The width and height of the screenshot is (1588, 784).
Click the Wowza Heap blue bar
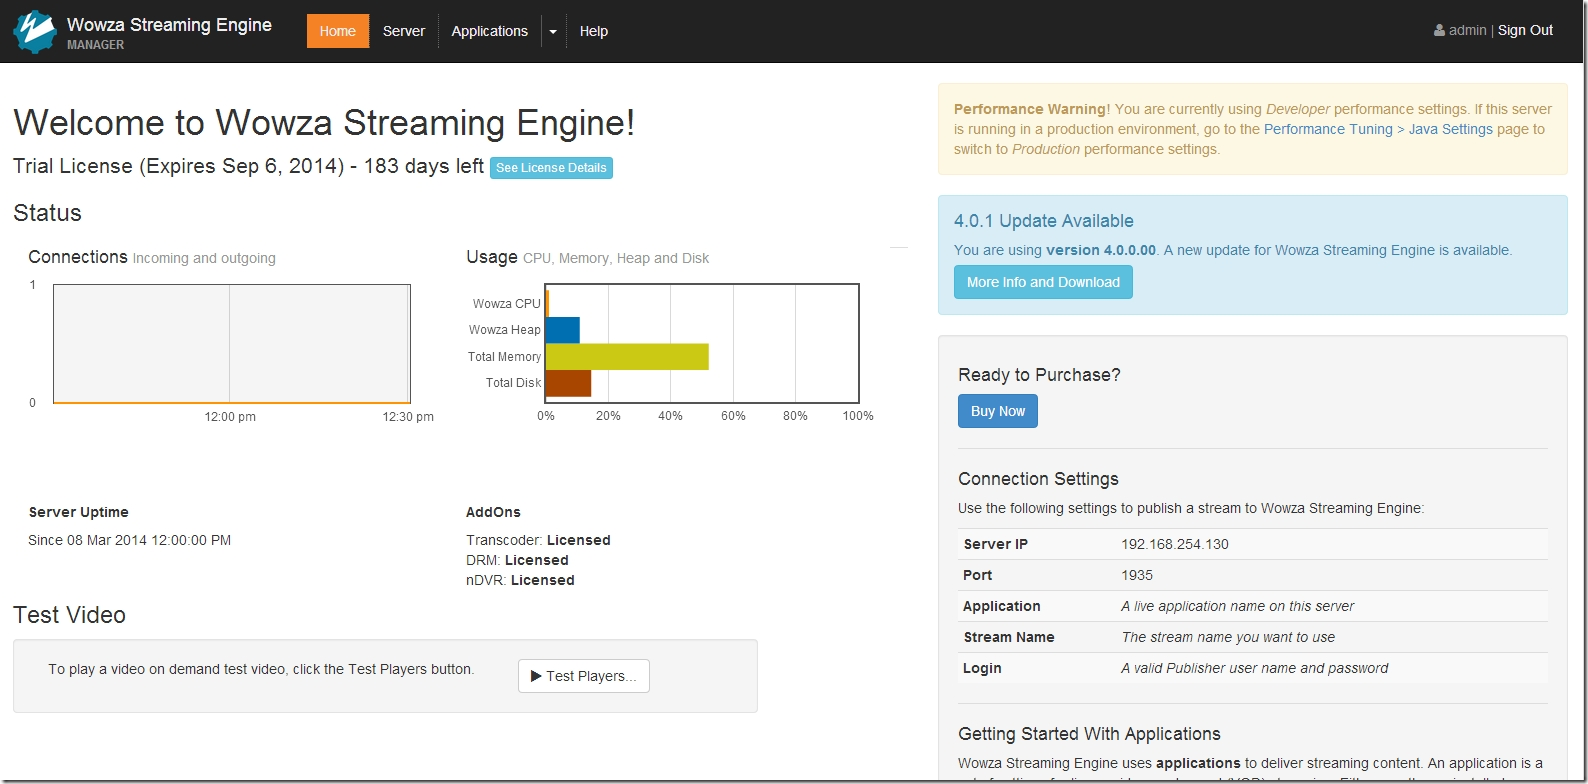coord(563,330)
